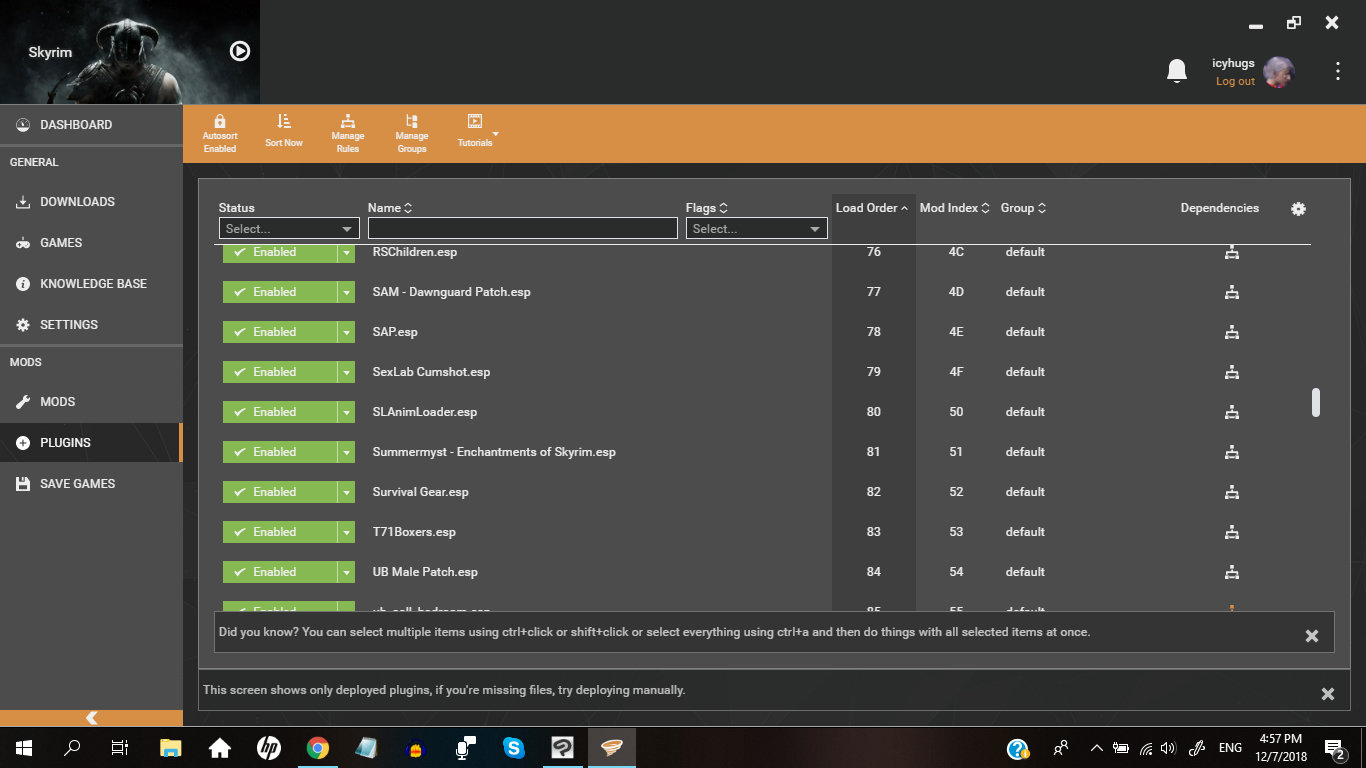Click dependencies icon for T71Boxers.esp
Viewport: 1366px width, 768px height.
(1232, 532)
